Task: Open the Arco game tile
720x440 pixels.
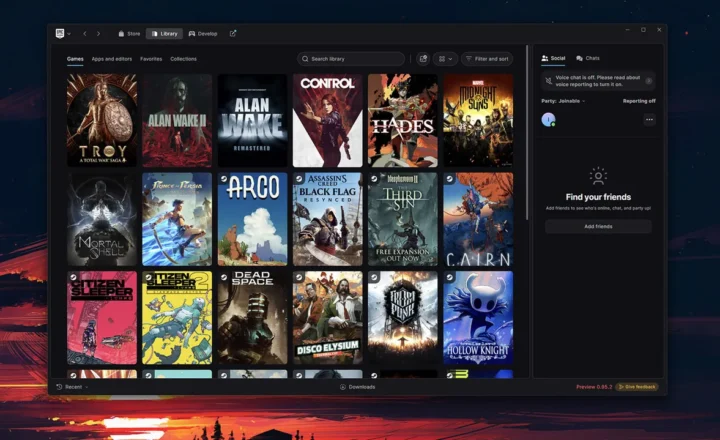Action: pos(253,219)
